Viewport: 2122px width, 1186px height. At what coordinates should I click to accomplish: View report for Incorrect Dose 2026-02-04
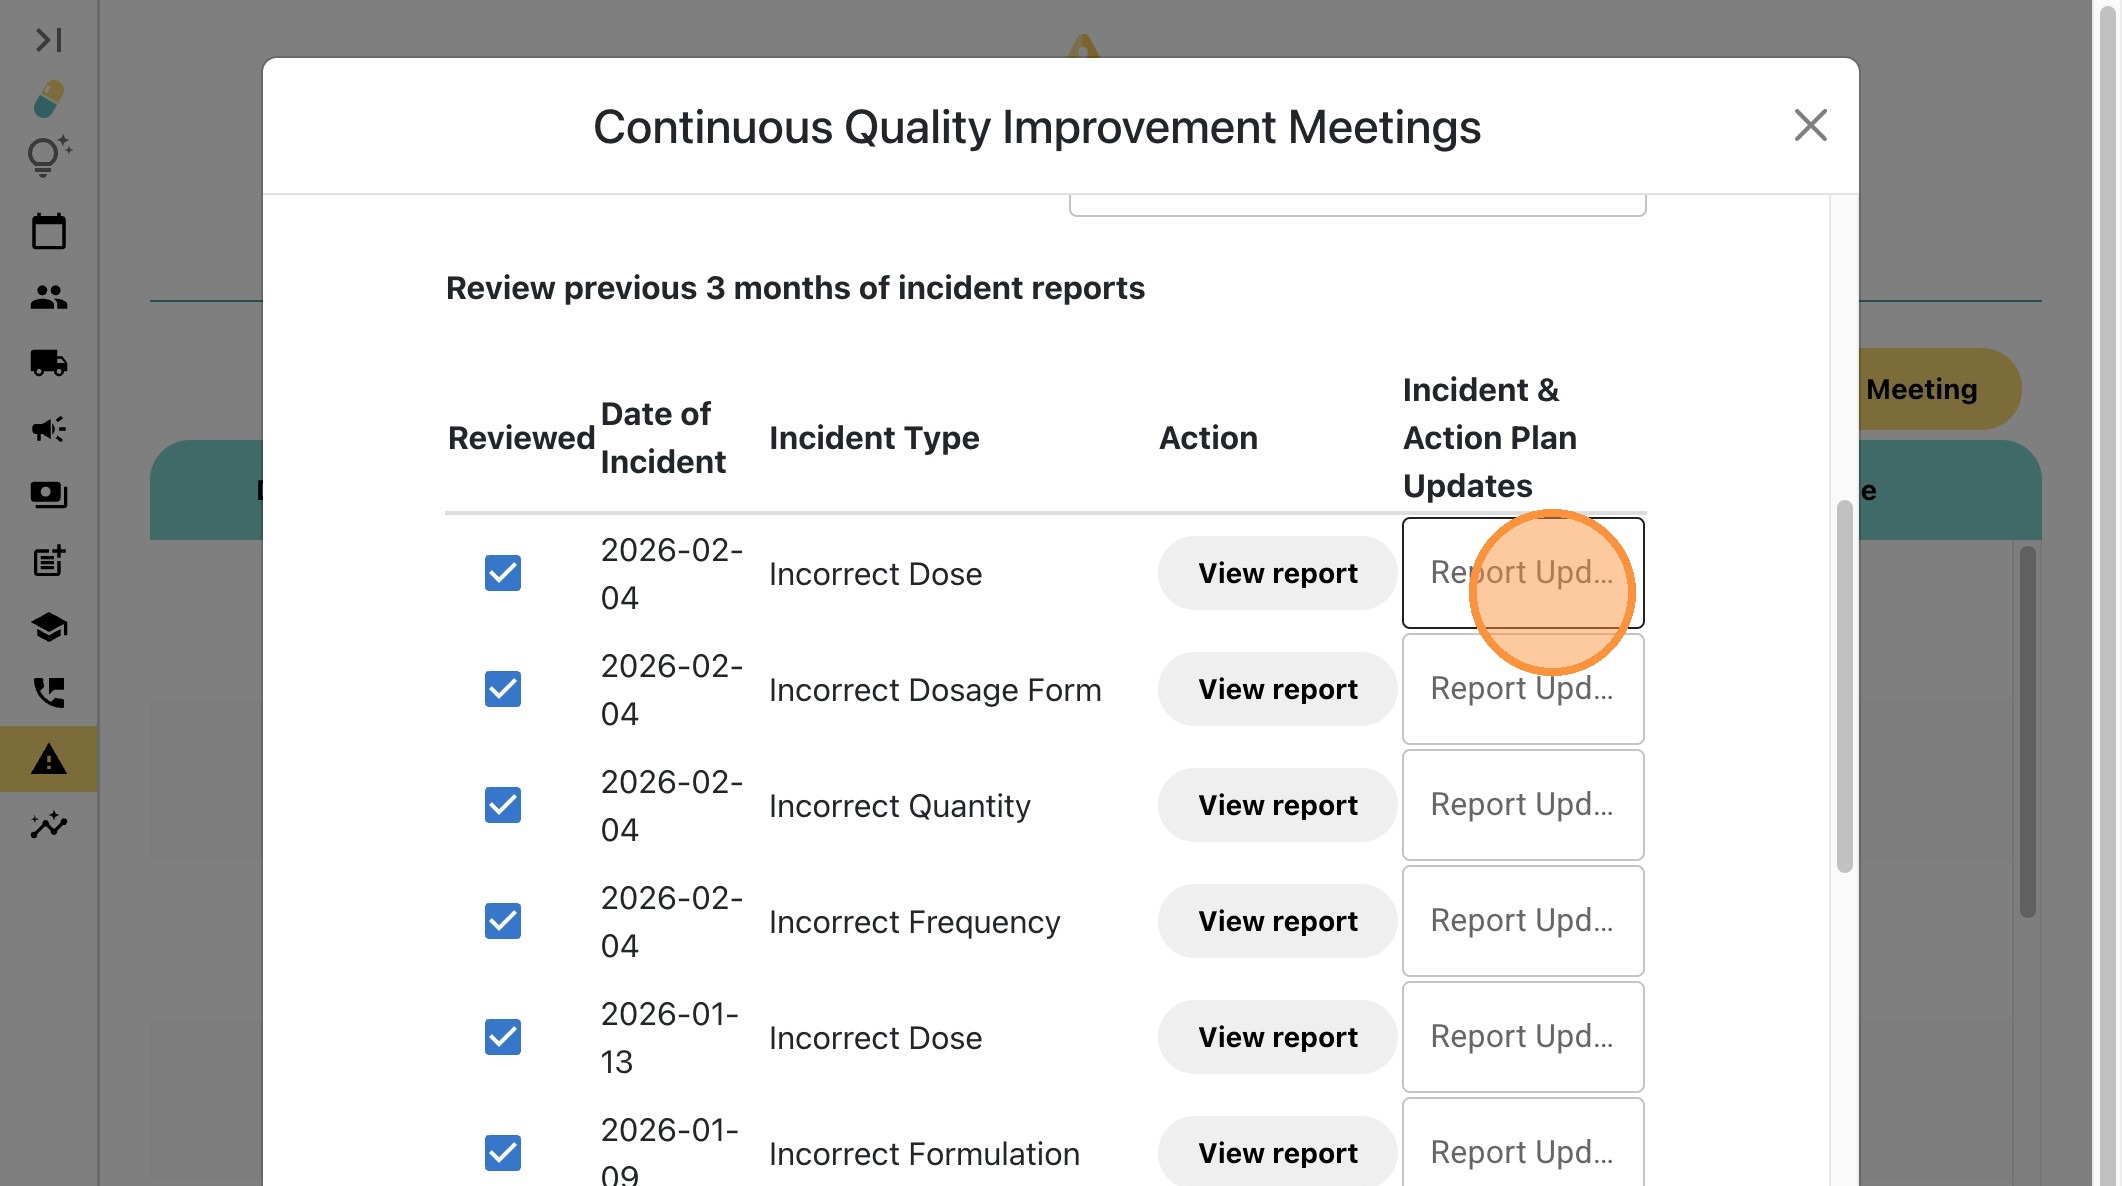[1277, 573]
